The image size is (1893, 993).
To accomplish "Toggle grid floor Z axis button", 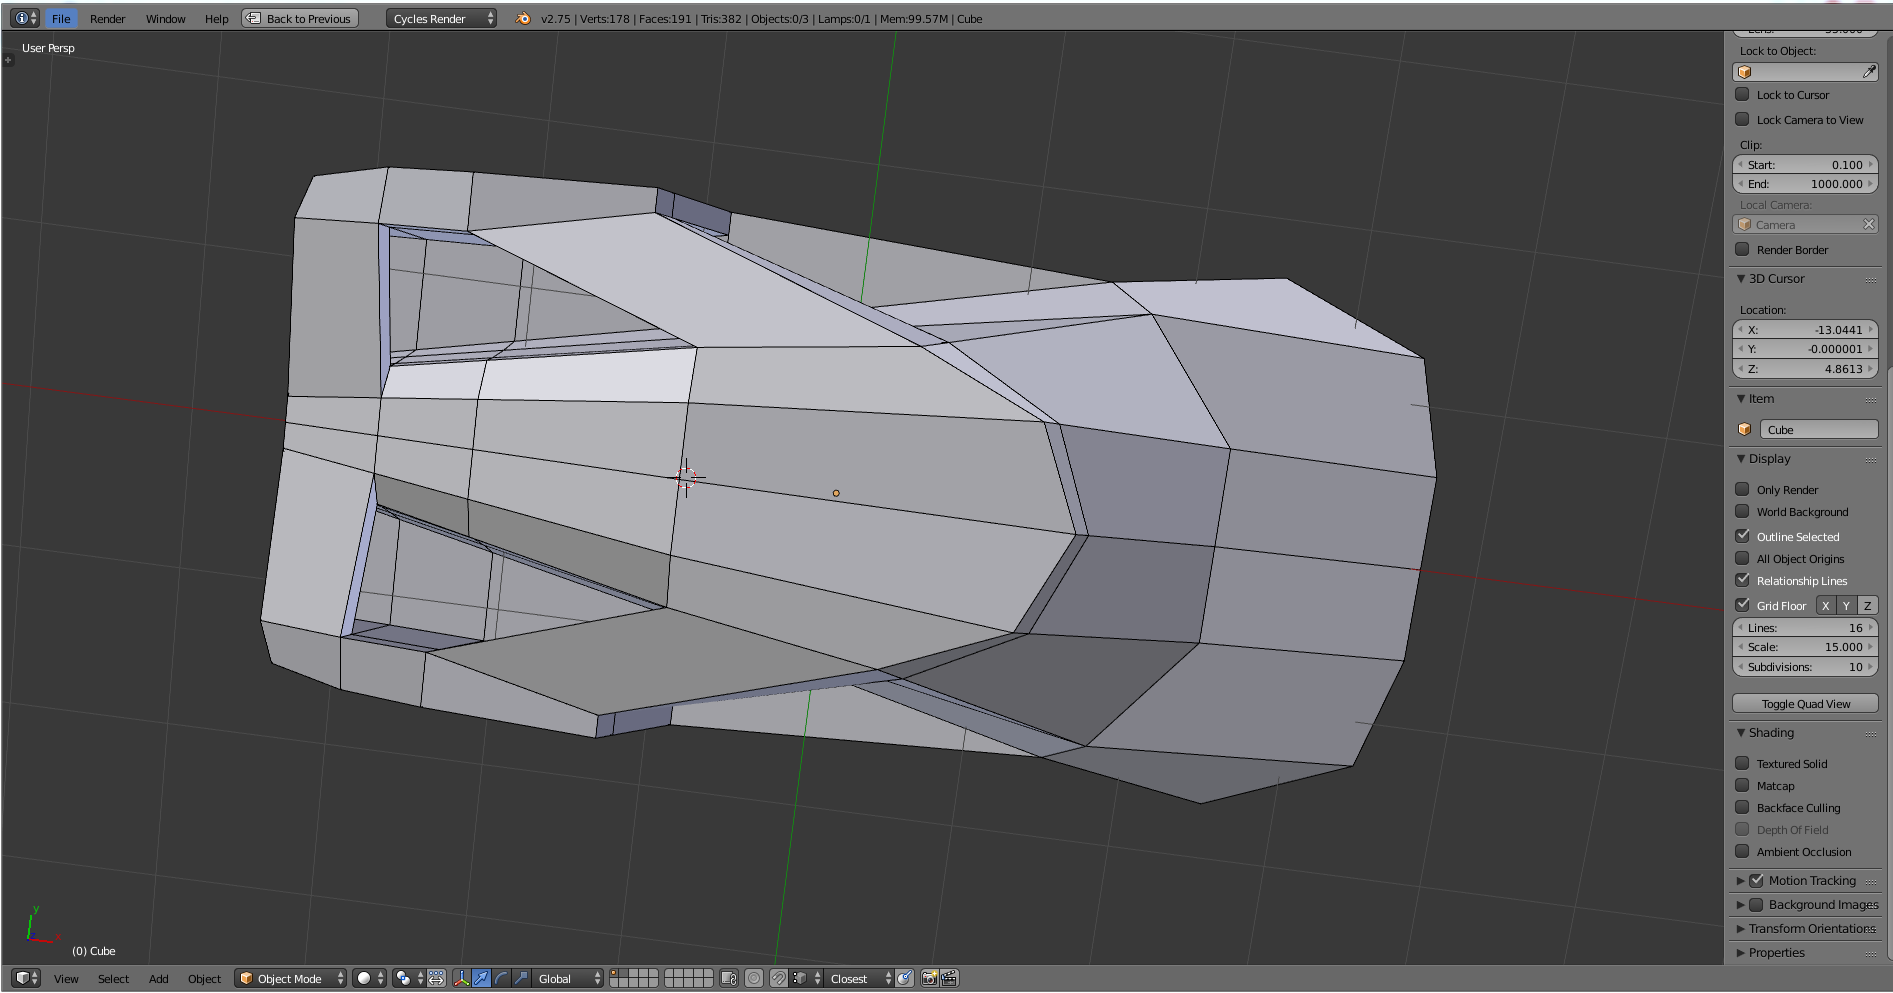I will pyautogui.click(x=1867, y=605).
